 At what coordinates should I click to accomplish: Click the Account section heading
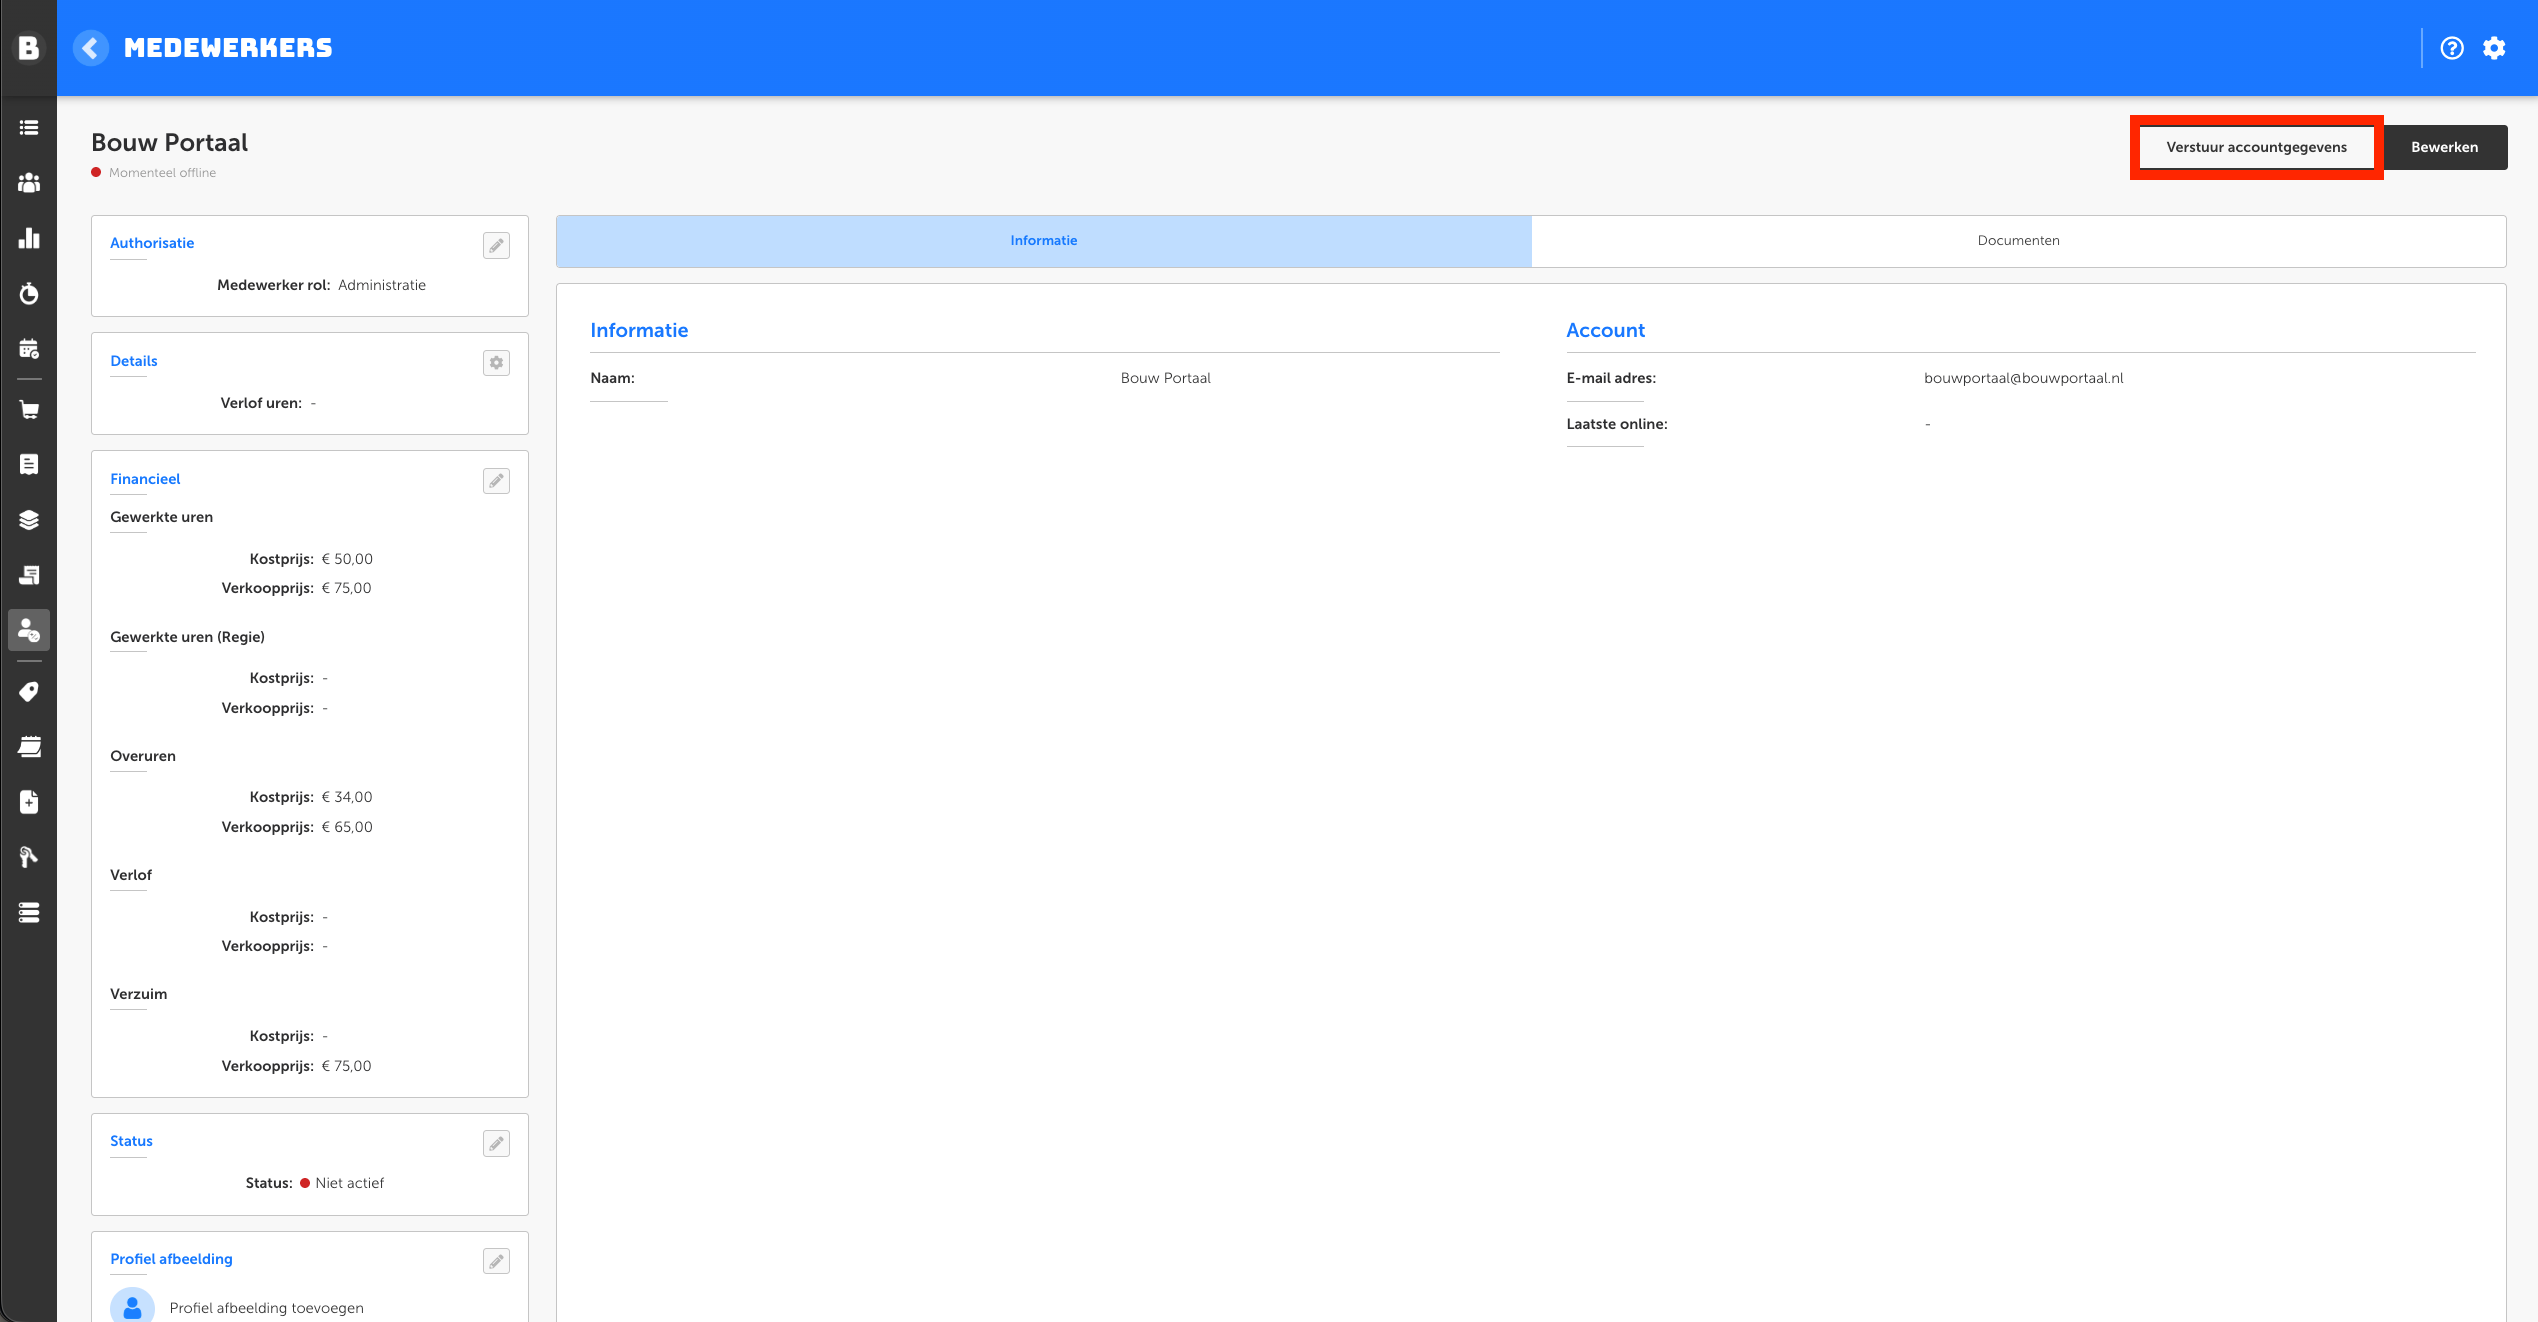pyautogui.click(x=1605, y=330)
